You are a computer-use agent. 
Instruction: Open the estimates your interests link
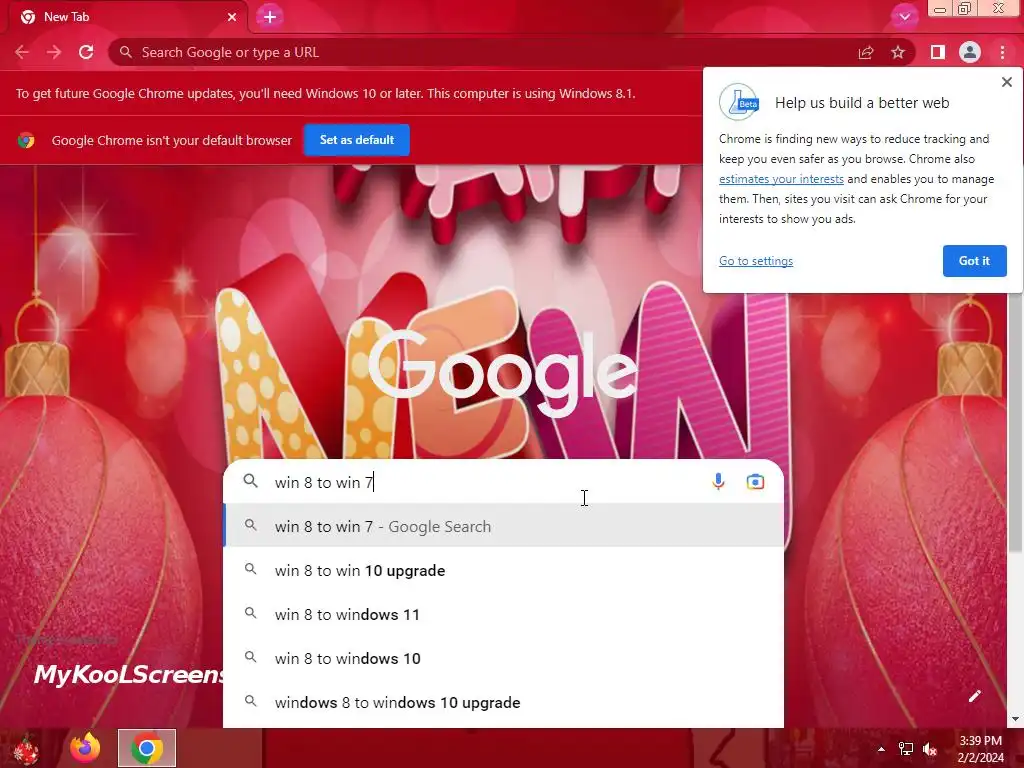(x=781, y=179)
